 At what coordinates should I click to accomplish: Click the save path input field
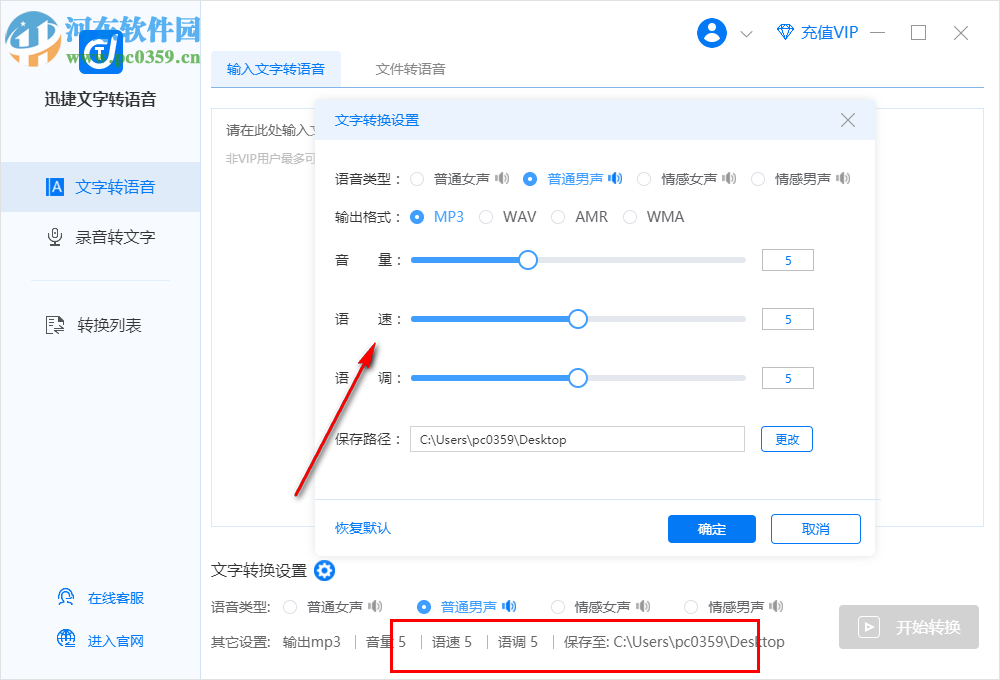point(577,438)
